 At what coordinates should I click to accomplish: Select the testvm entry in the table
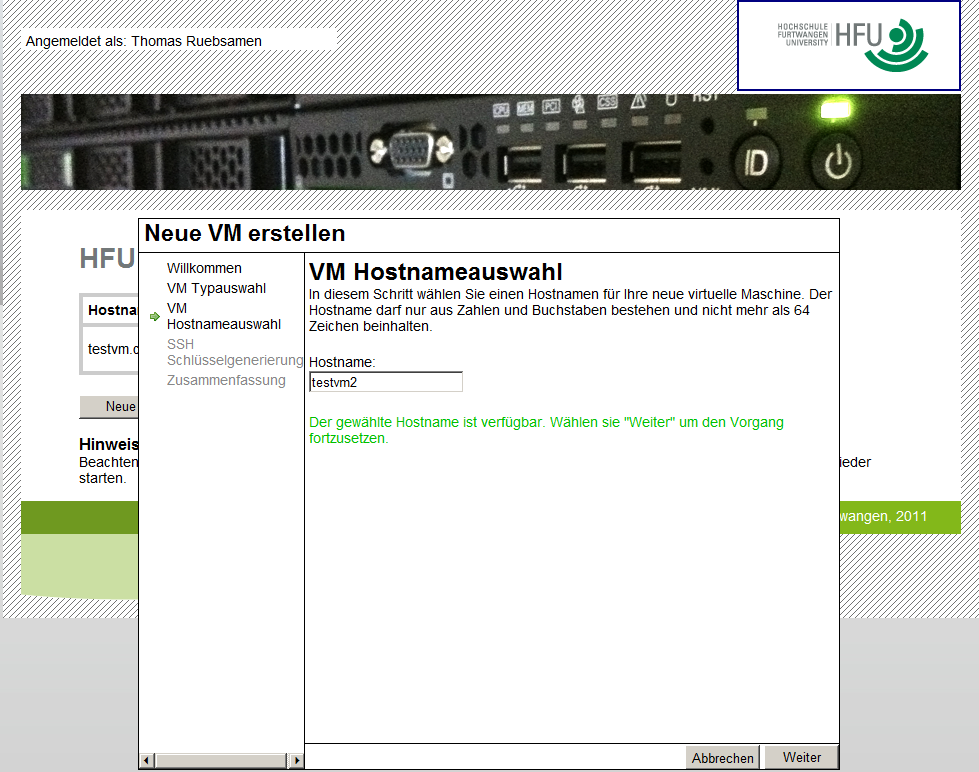(109, 349)
